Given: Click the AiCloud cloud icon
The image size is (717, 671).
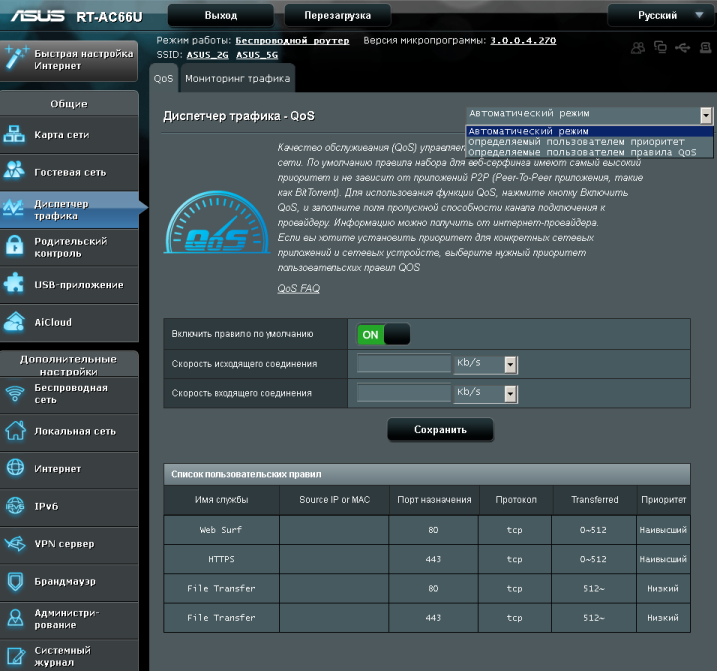Looking at the screenshot, I should 14,322.
